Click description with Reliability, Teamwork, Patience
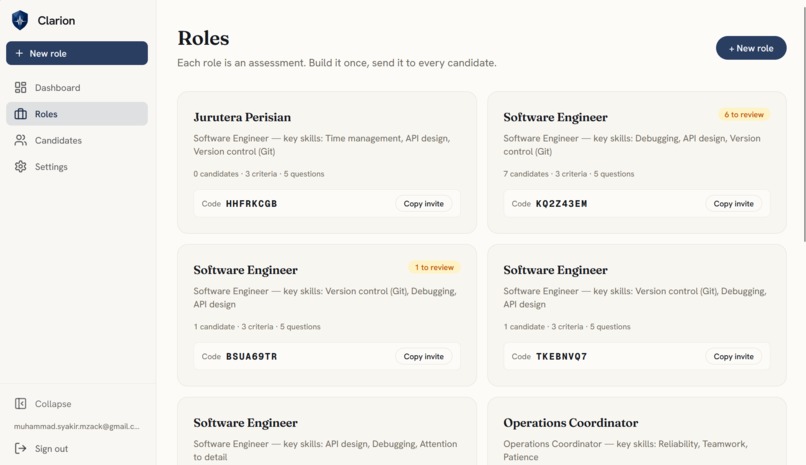 [625, 450]
